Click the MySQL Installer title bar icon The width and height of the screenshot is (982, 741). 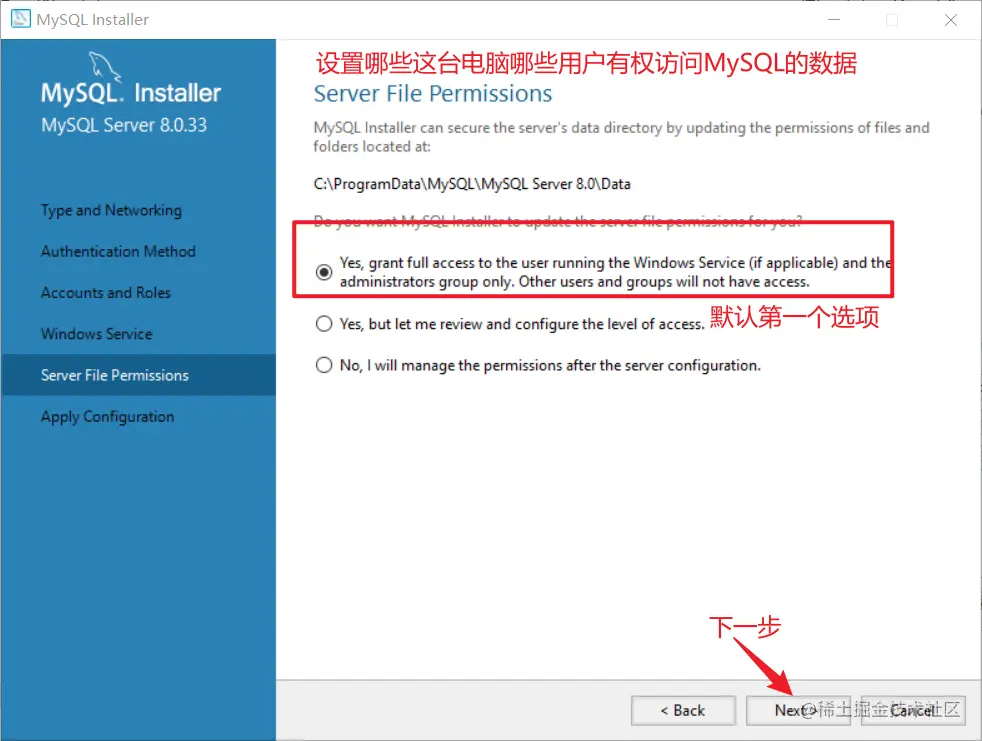pos(21,19)
